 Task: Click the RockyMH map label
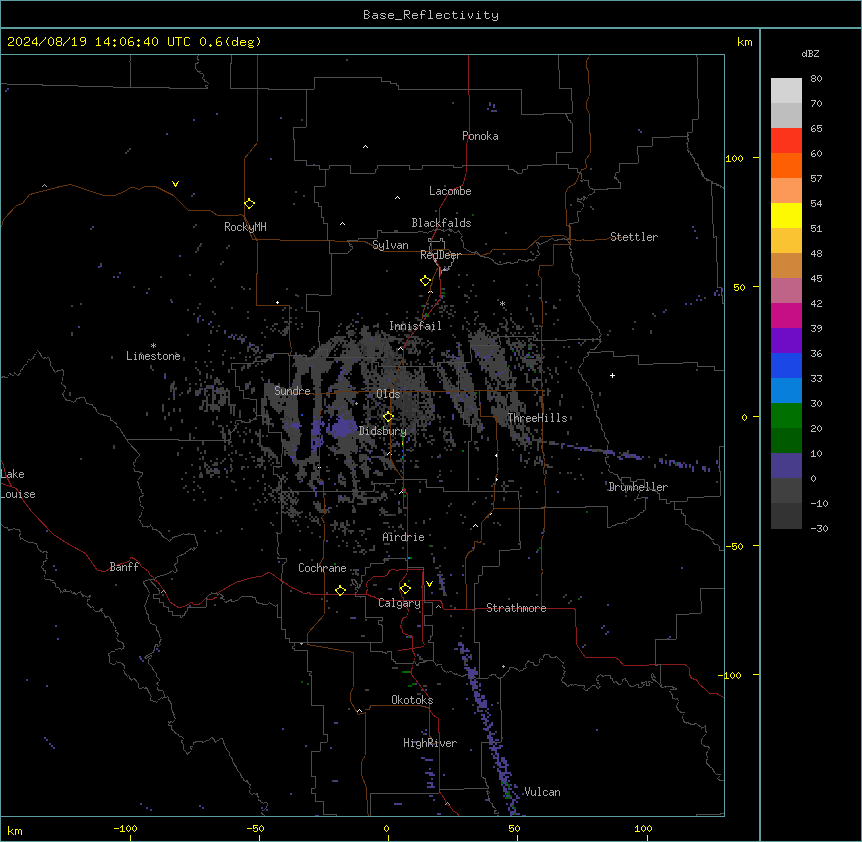[245, 227]
